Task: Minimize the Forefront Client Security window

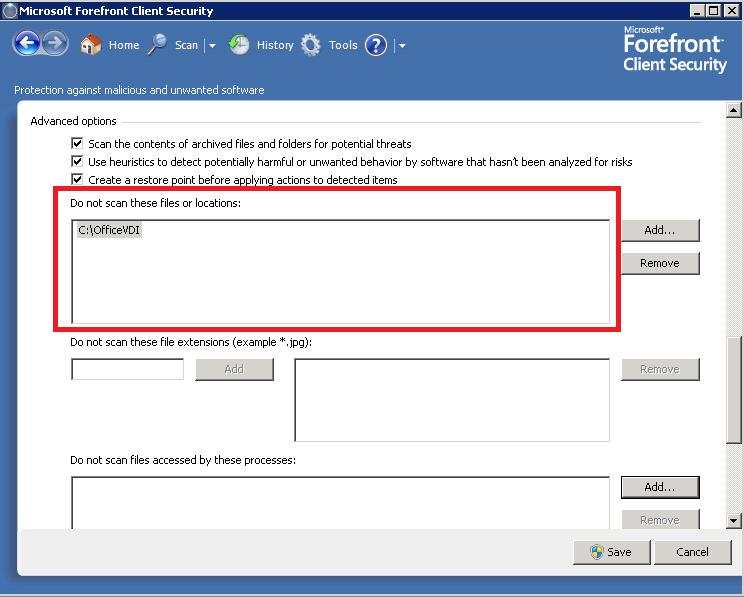Action: [697, 11]
